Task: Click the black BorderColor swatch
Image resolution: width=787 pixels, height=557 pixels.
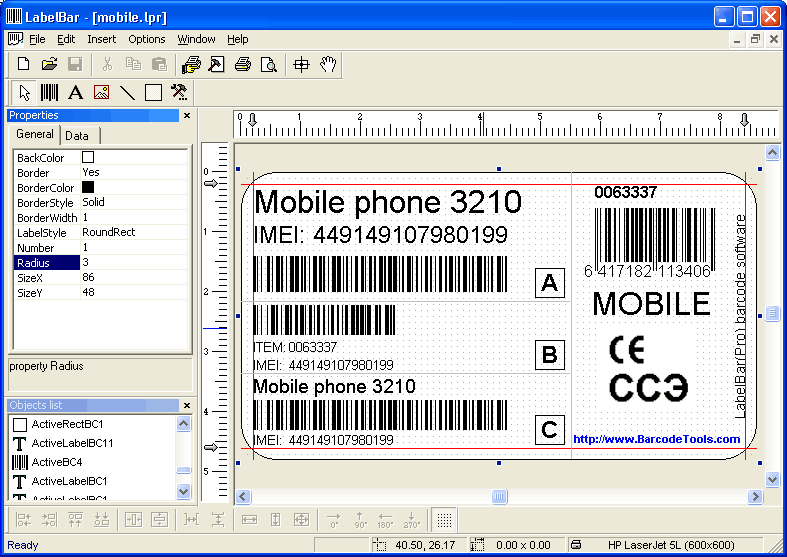Action: coord(88,187)
